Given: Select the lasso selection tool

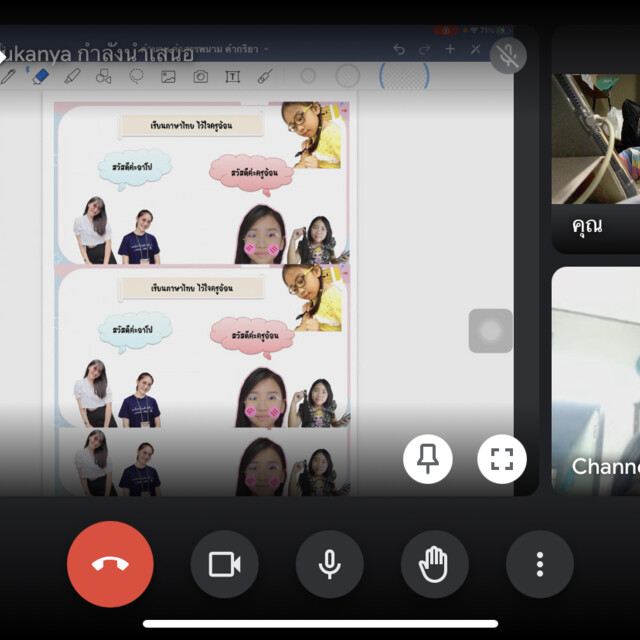Looking at the screenshot, I should (136, 76).
